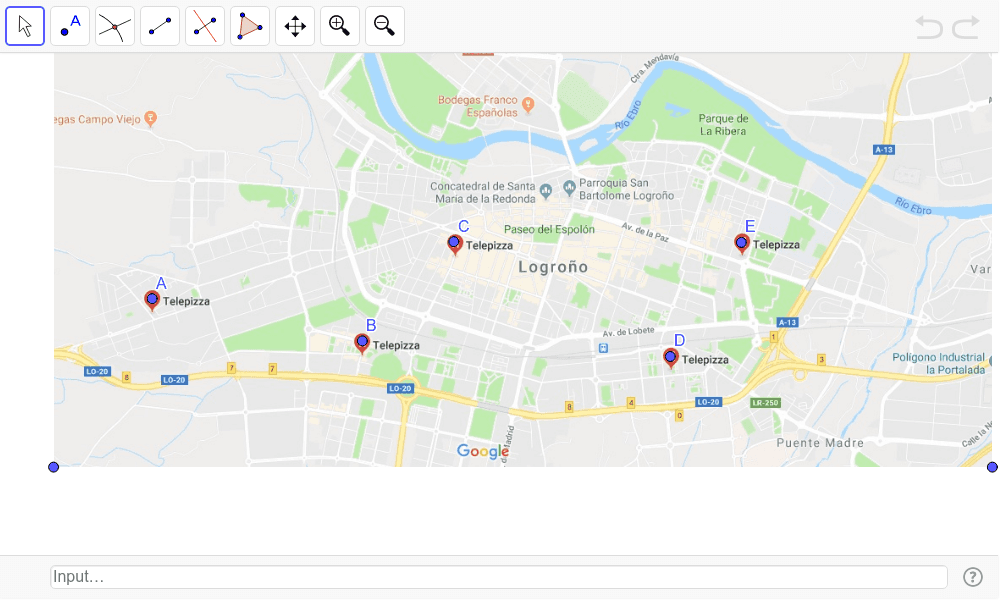
Task: Select point A near Telepizza west
Action: pos(153,297)
